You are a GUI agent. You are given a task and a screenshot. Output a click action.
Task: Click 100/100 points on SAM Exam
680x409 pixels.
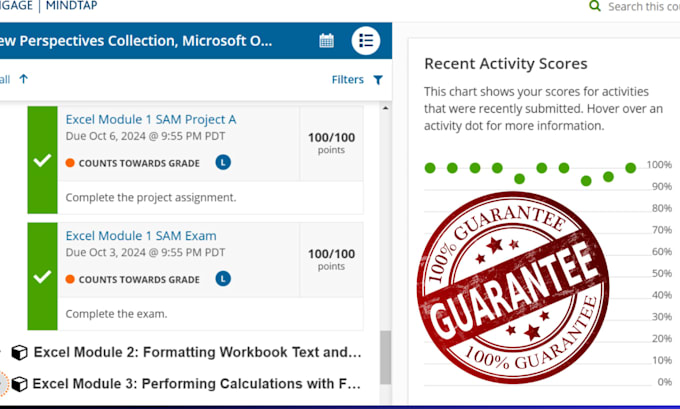[331, 259]
